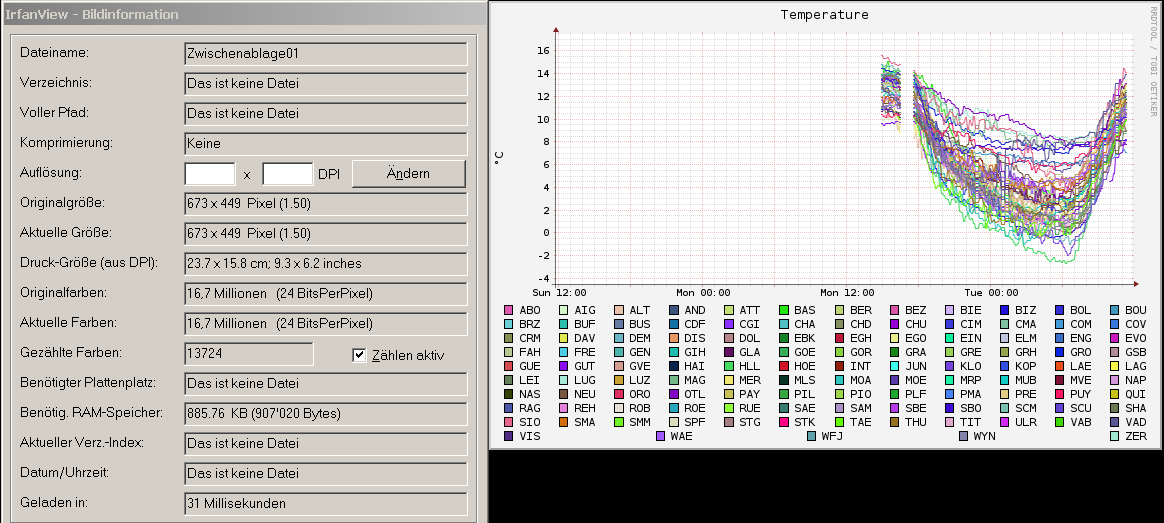The height and width of the screenshot is (523, 1164).
Task: Pick the WAE purple legend swatch
Action: point(660,437)
